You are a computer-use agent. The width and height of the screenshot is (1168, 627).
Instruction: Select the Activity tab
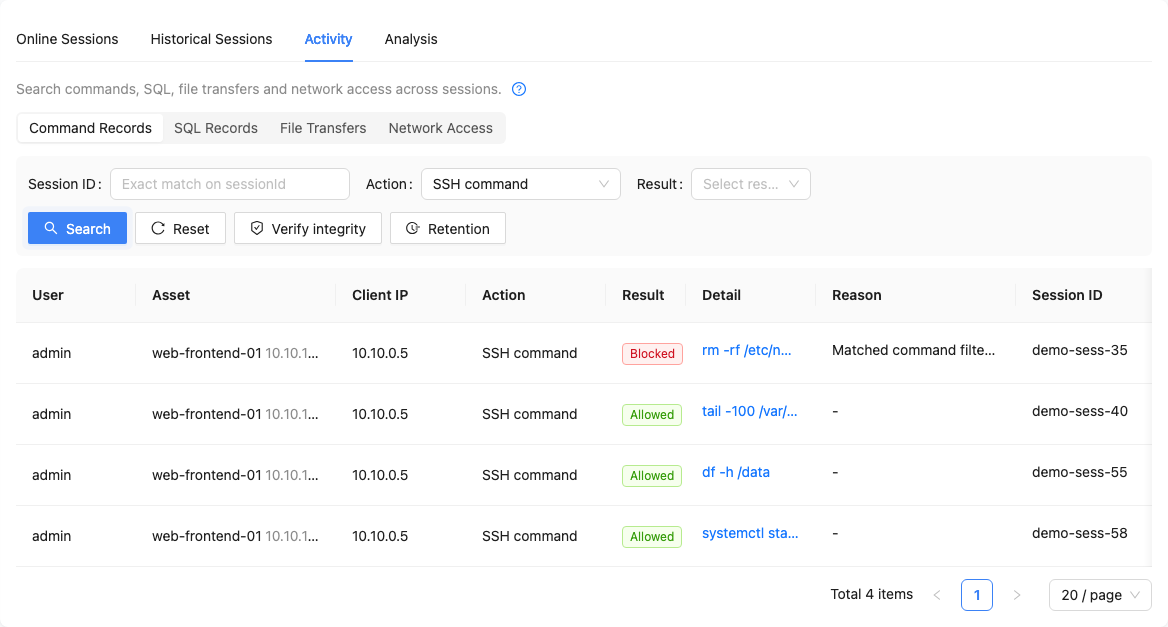click(x=328, y=39)
